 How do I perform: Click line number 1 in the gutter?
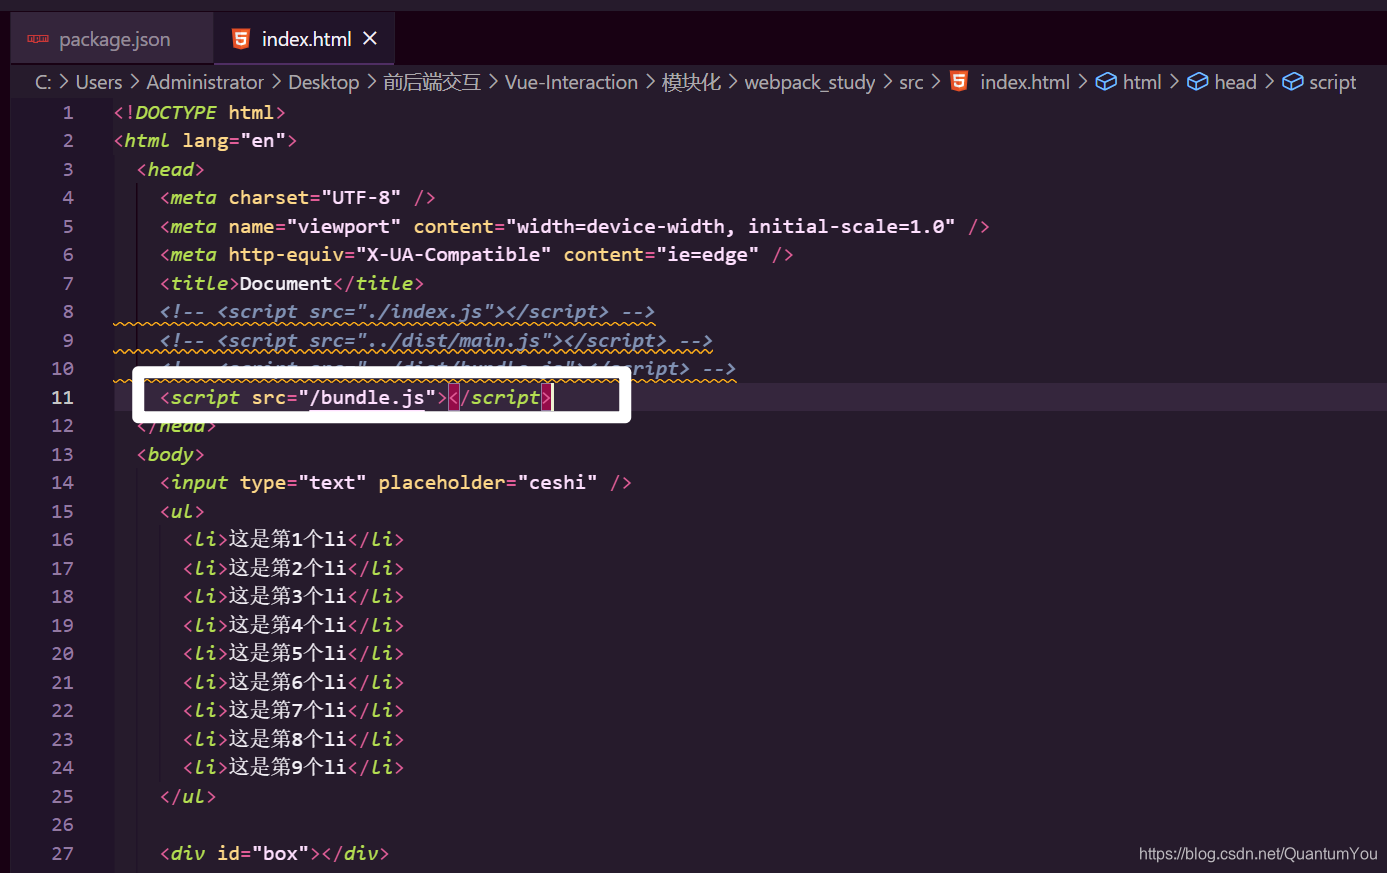pyautogui.click(x=68, y=112)
